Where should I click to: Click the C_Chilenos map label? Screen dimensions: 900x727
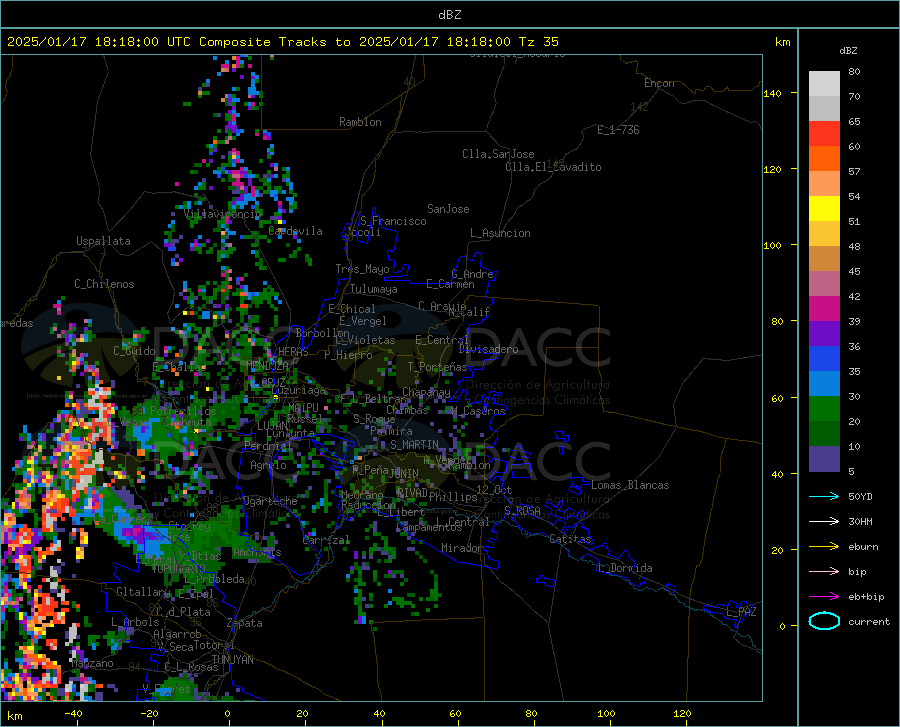(104, 284)
